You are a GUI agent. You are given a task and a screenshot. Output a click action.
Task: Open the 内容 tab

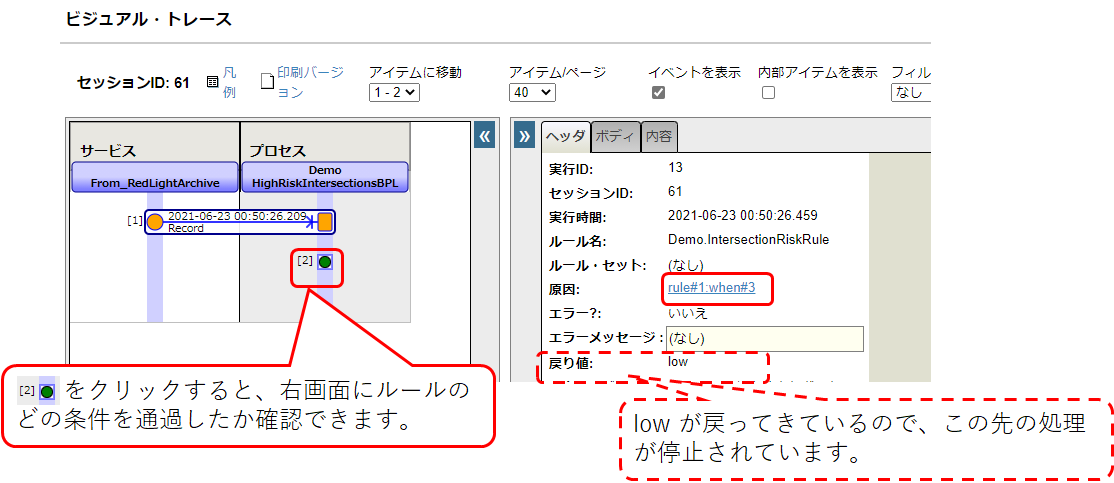point(658,136)
